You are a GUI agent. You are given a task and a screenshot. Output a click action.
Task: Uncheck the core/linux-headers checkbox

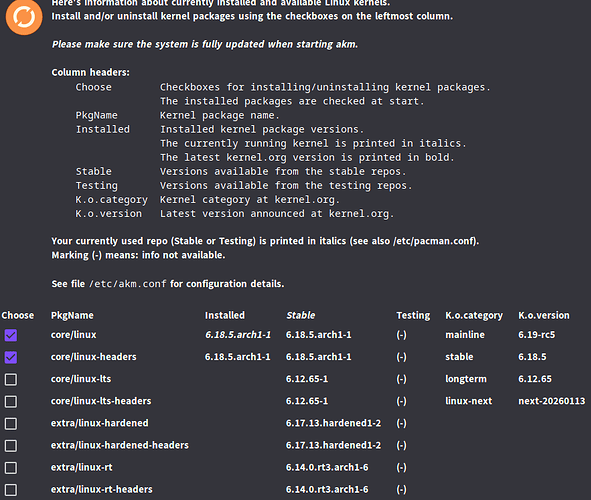click(x=11, y=357)
